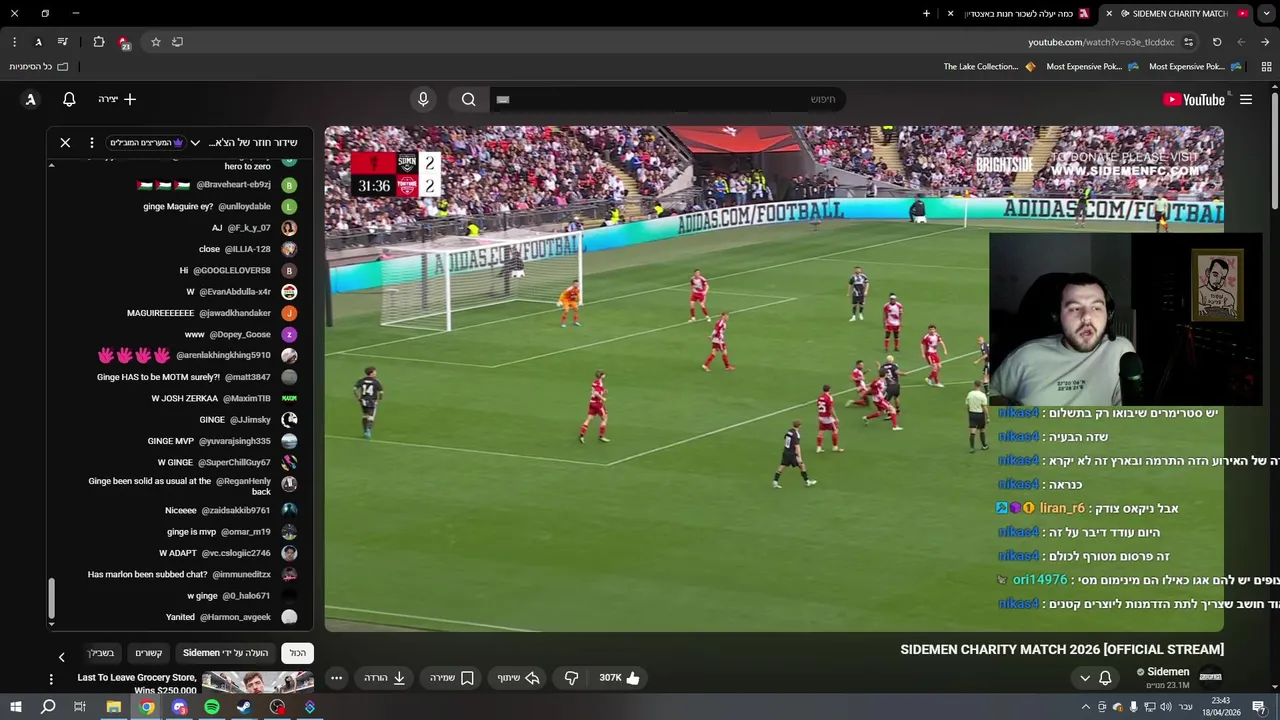Viewport: 1280px width, 720px height.
Task: Select the 'הכול' filter chip
Action: tap(298, 653)
